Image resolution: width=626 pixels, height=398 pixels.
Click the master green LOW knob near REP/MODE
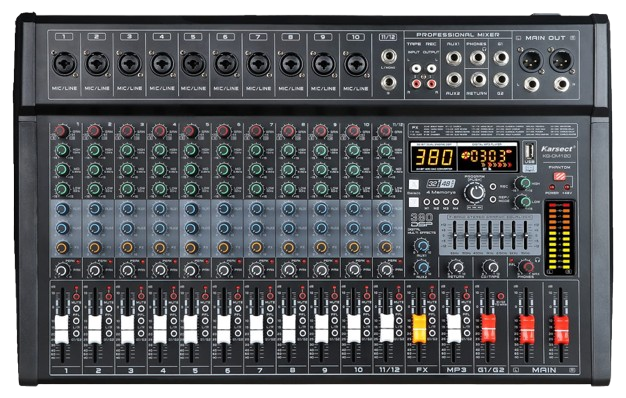tap(523, 202)
